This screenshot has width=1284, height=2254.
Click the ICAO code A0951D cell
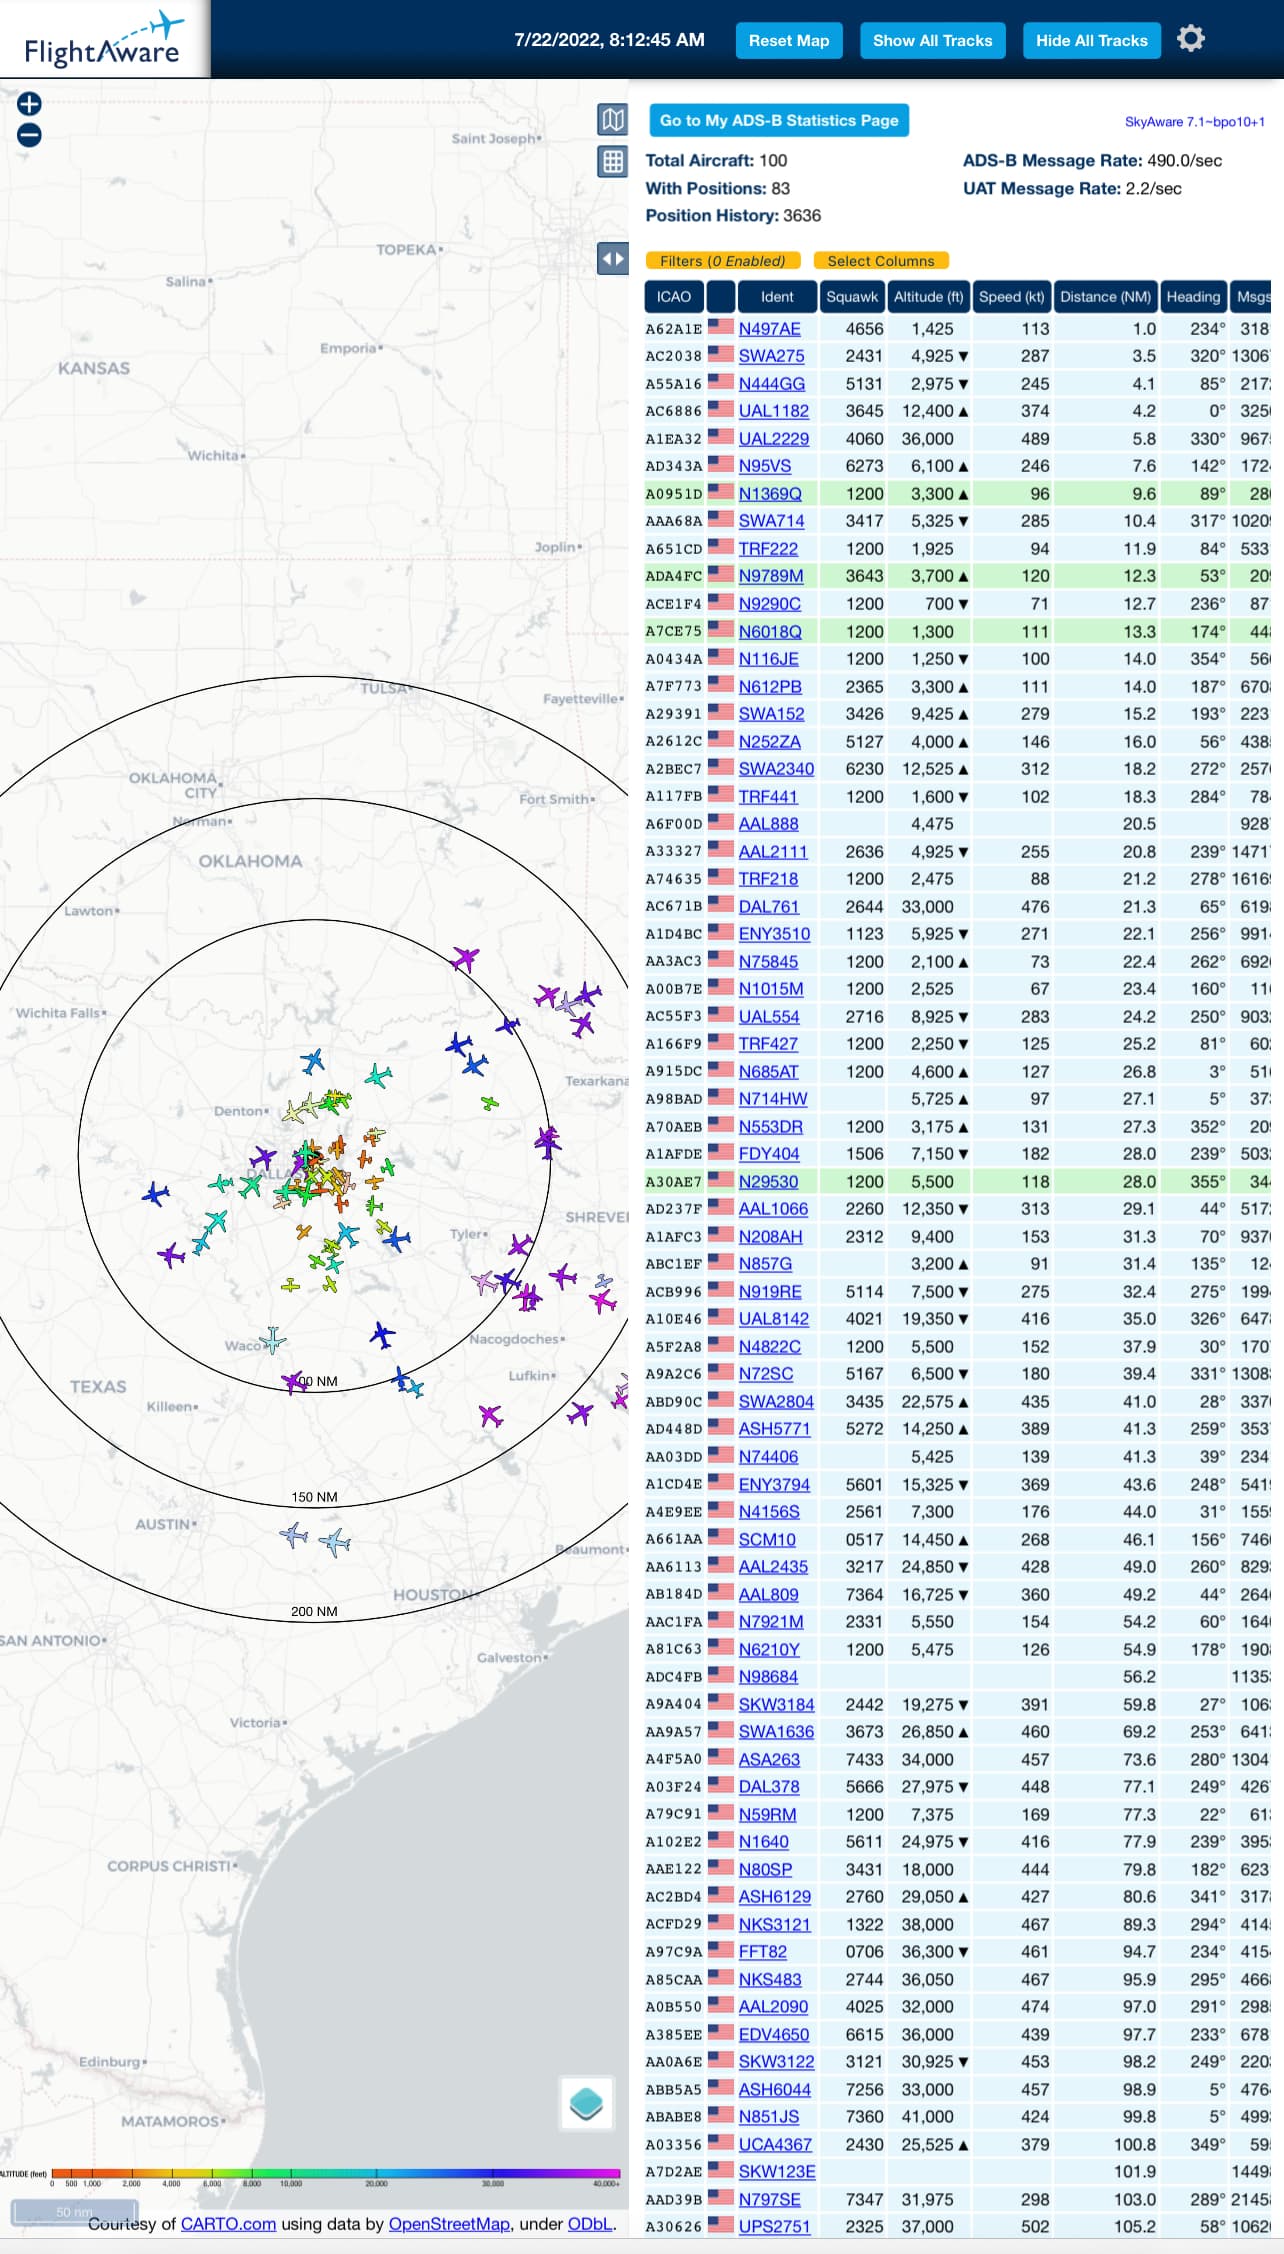(x=674, y=494)
